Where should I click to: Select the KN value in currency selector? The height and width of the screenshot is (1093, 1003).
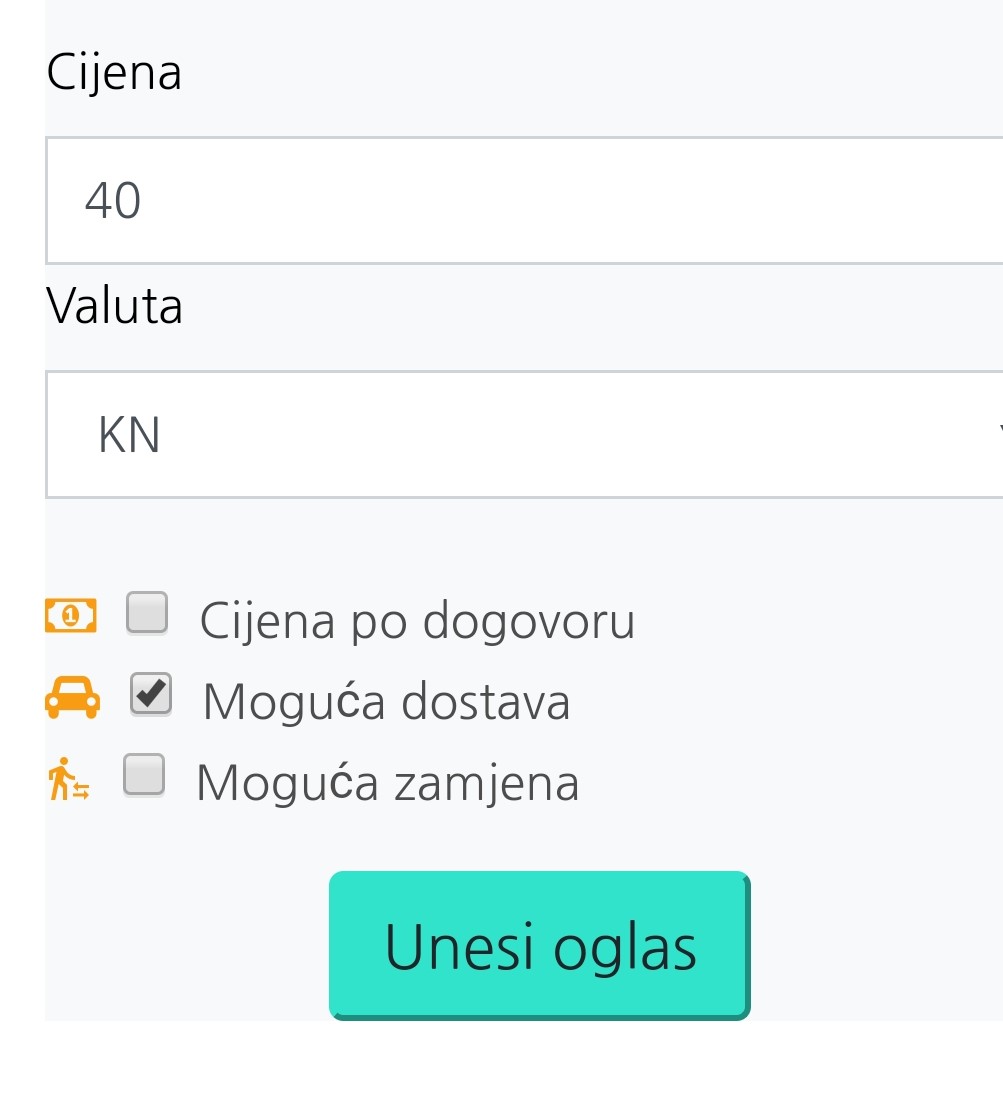point(130,436)
